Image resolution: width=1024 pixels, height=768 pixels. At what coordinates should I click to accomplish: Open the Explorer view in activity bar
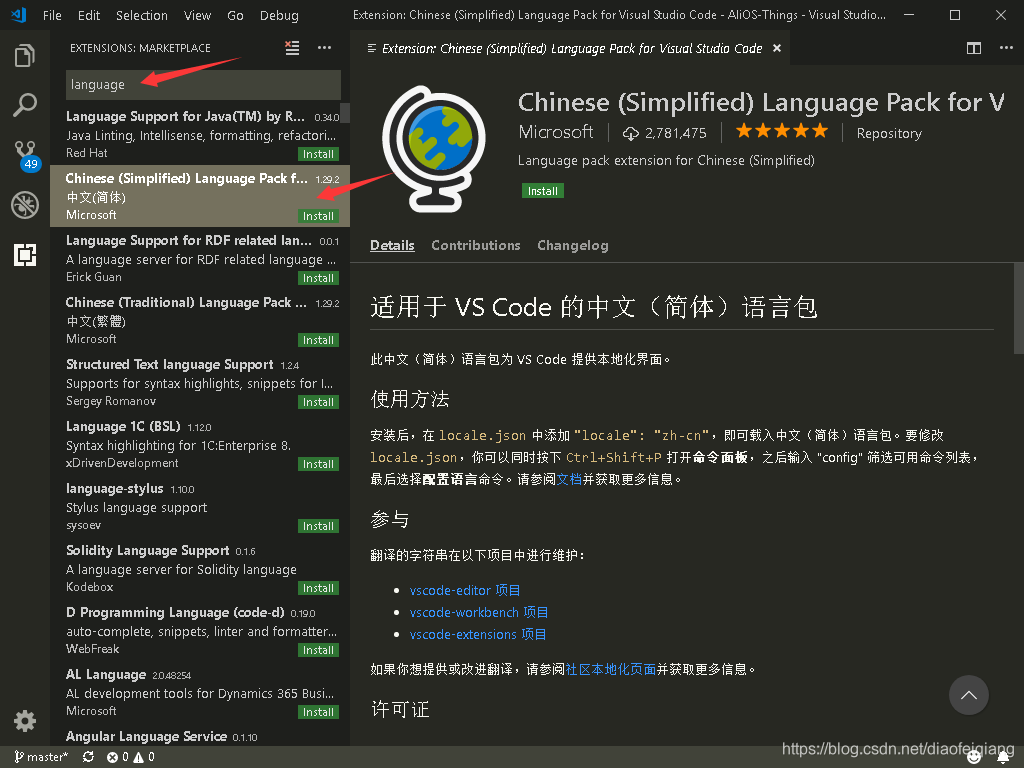(25, 56)
